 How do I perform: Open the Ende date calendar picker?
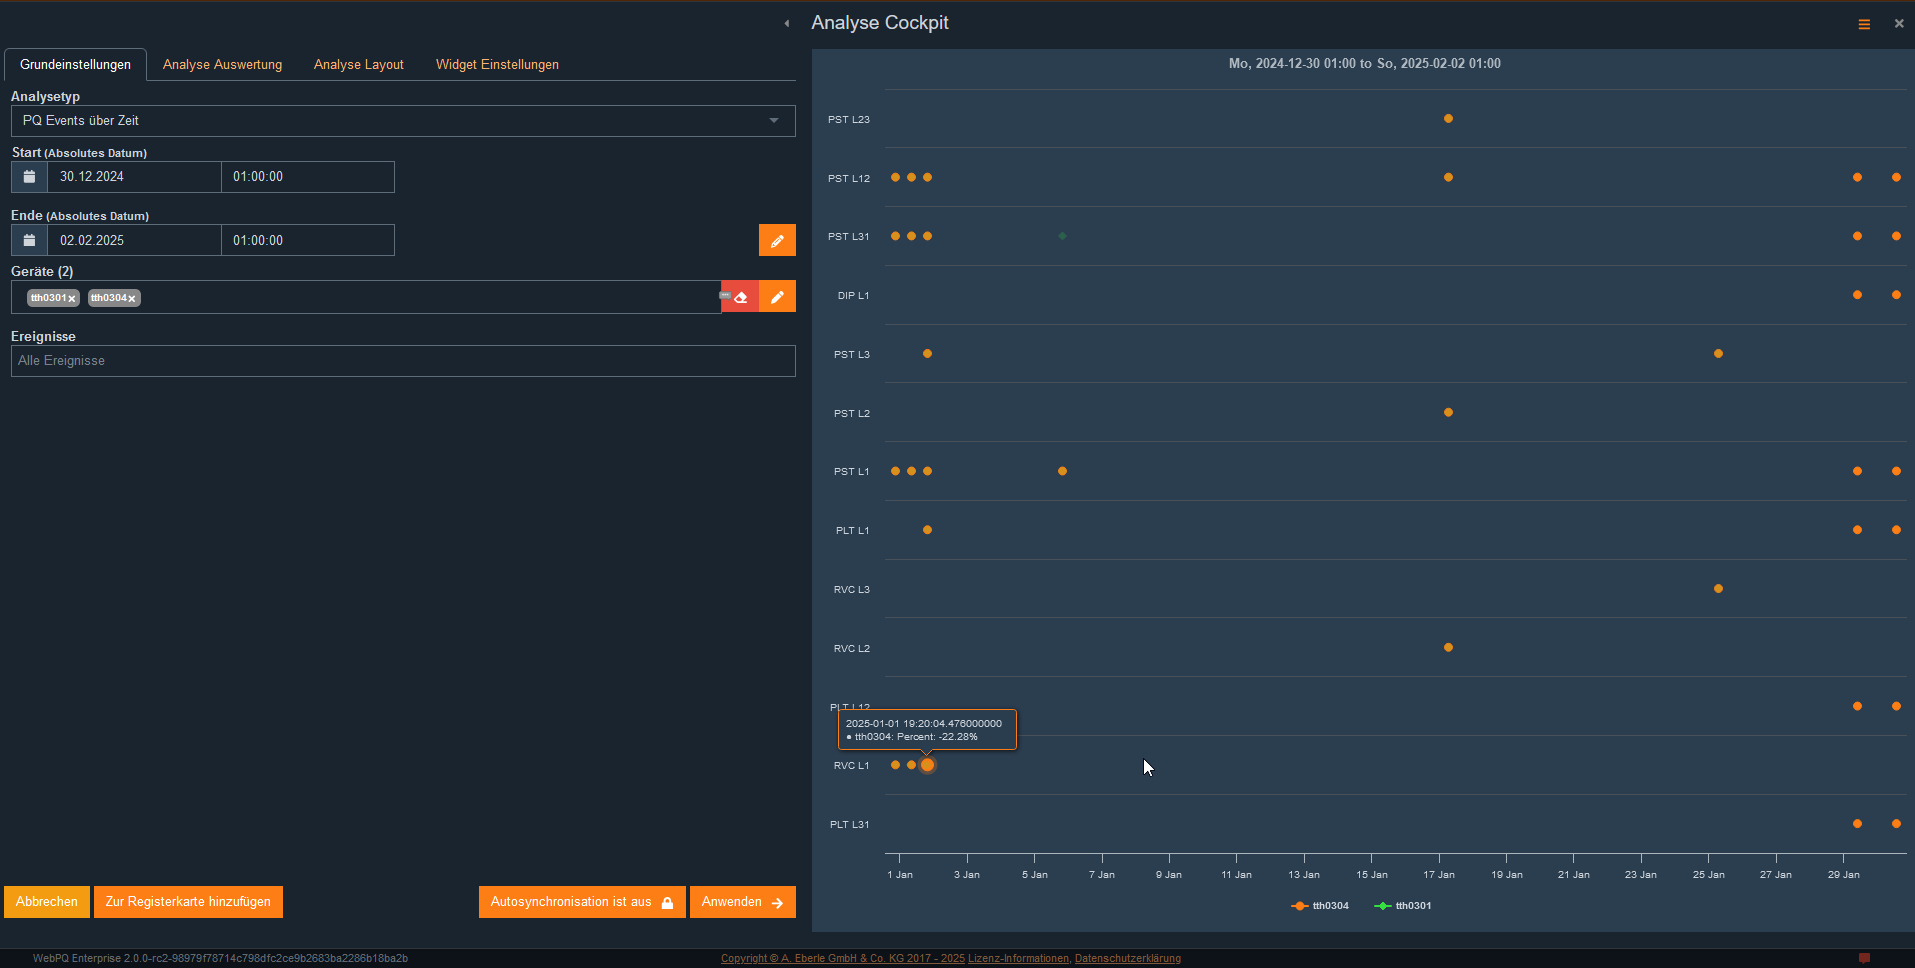pos(29,240)
